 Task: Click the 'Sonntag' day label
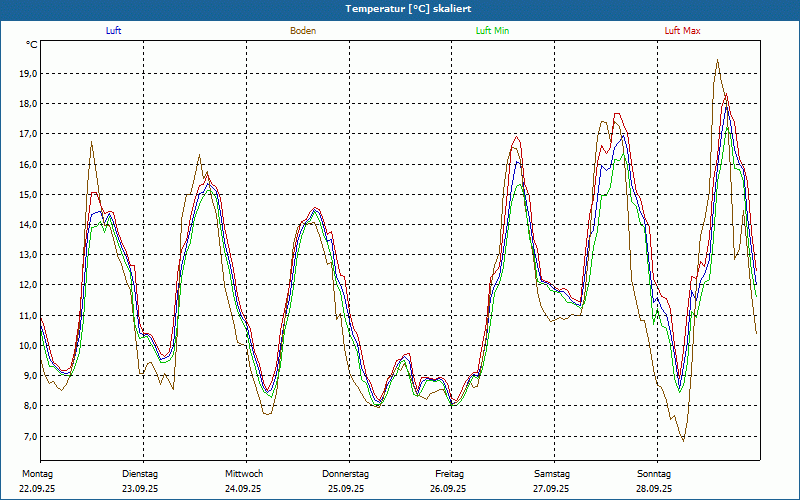tap(655, 474)
